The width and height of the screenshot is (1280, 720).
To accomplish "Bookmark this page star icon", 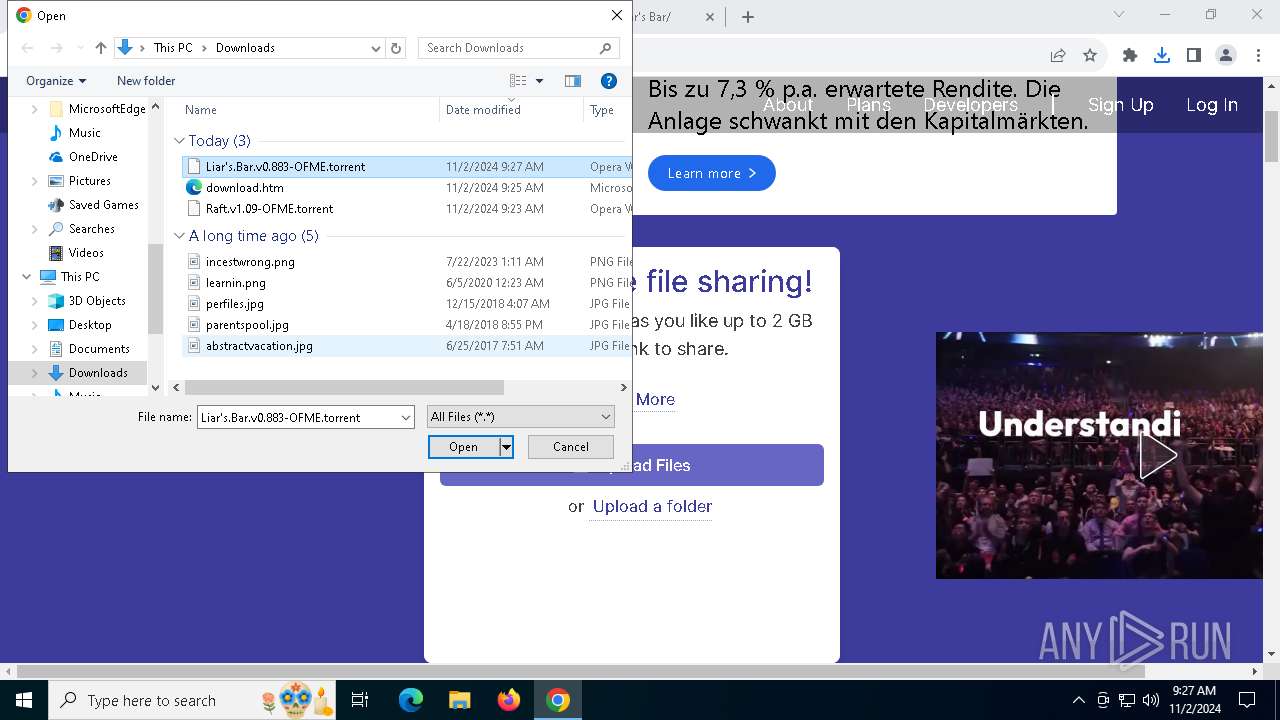I will (1090, 56).
